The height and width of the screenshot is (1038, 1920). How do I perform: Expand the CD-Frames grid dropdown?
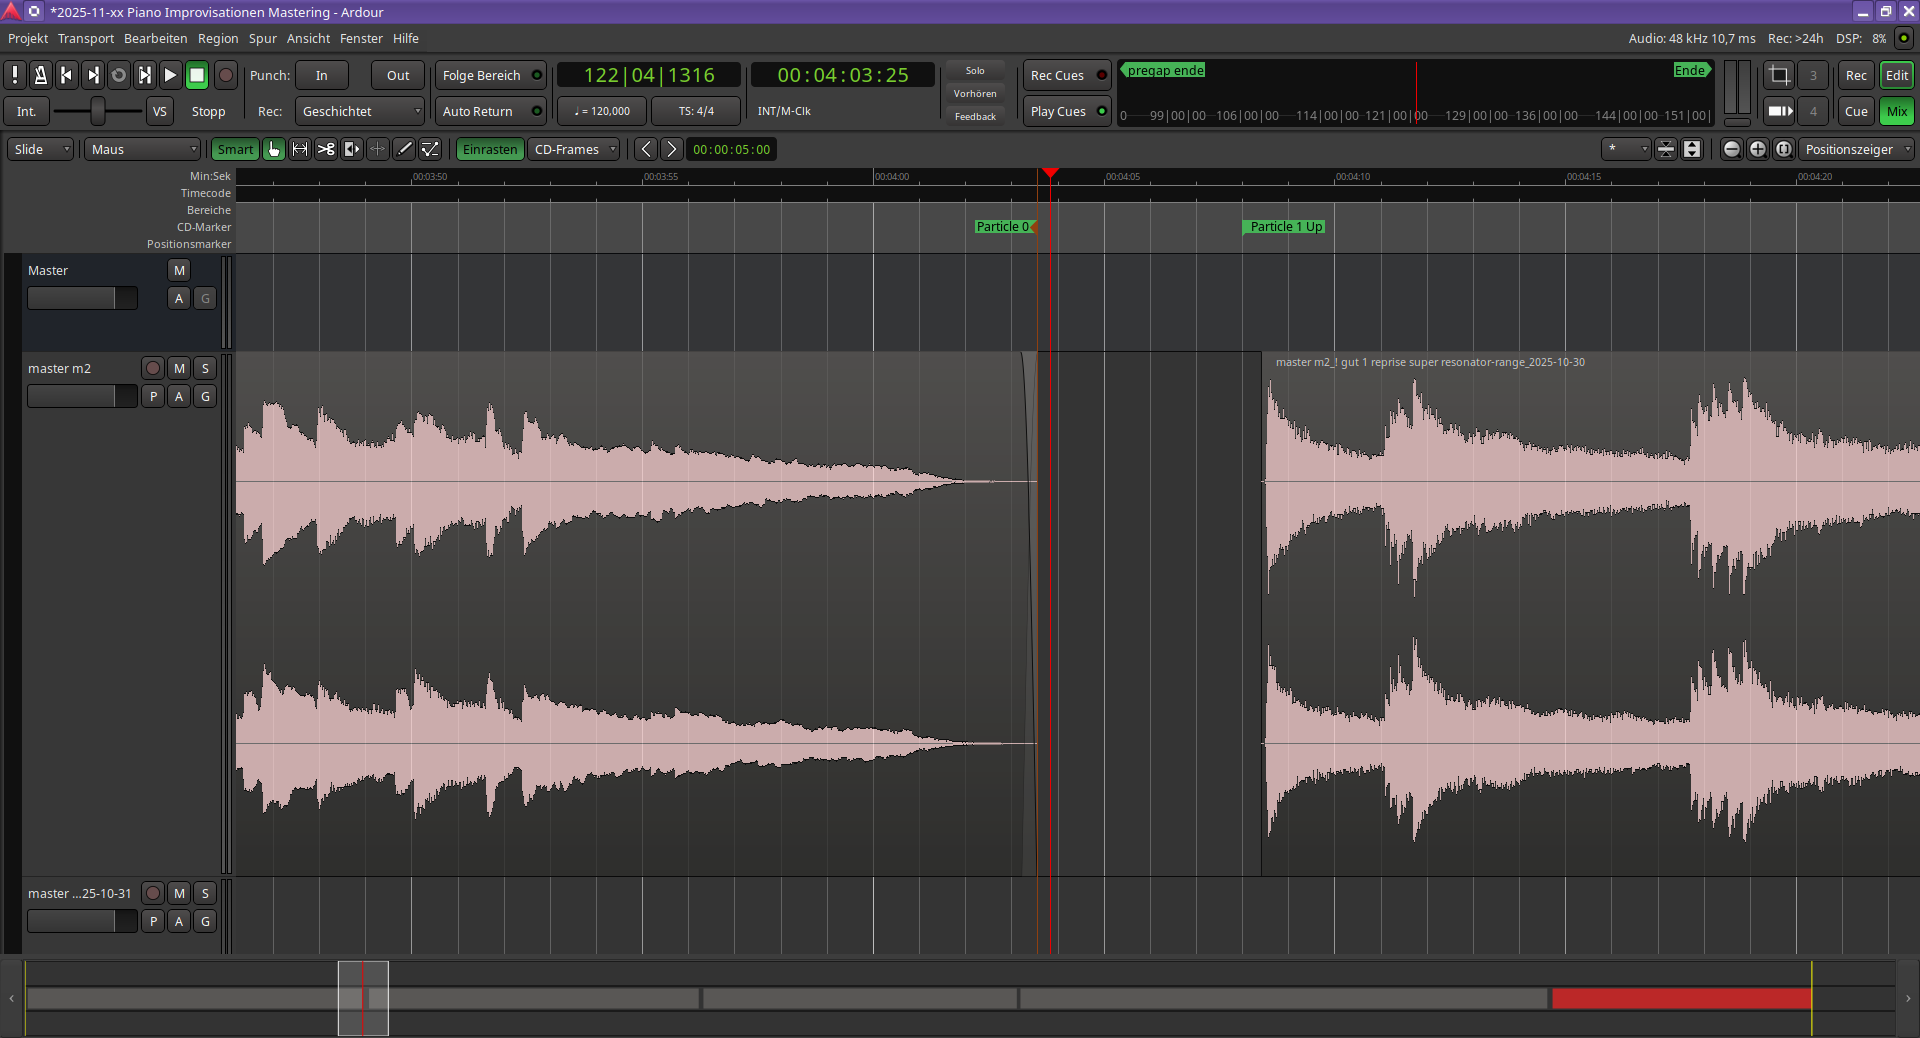pos(574,149)
